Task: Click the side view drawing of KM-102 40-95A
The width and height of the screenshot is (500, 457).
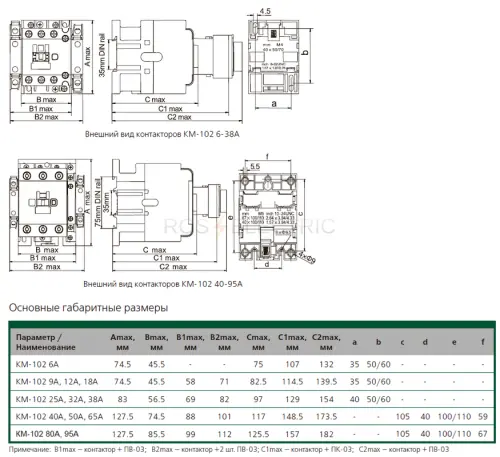Action: (x=169, y=215)
